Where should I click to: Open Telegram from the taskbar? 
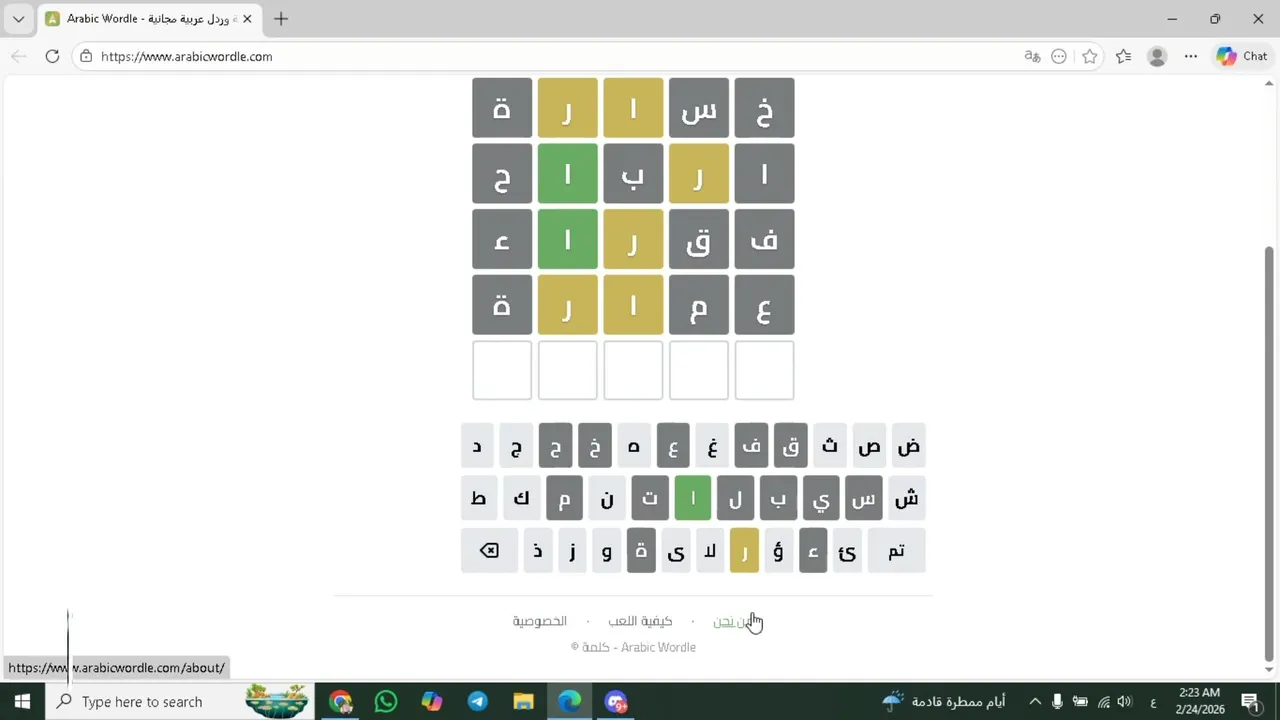point(478,702)
